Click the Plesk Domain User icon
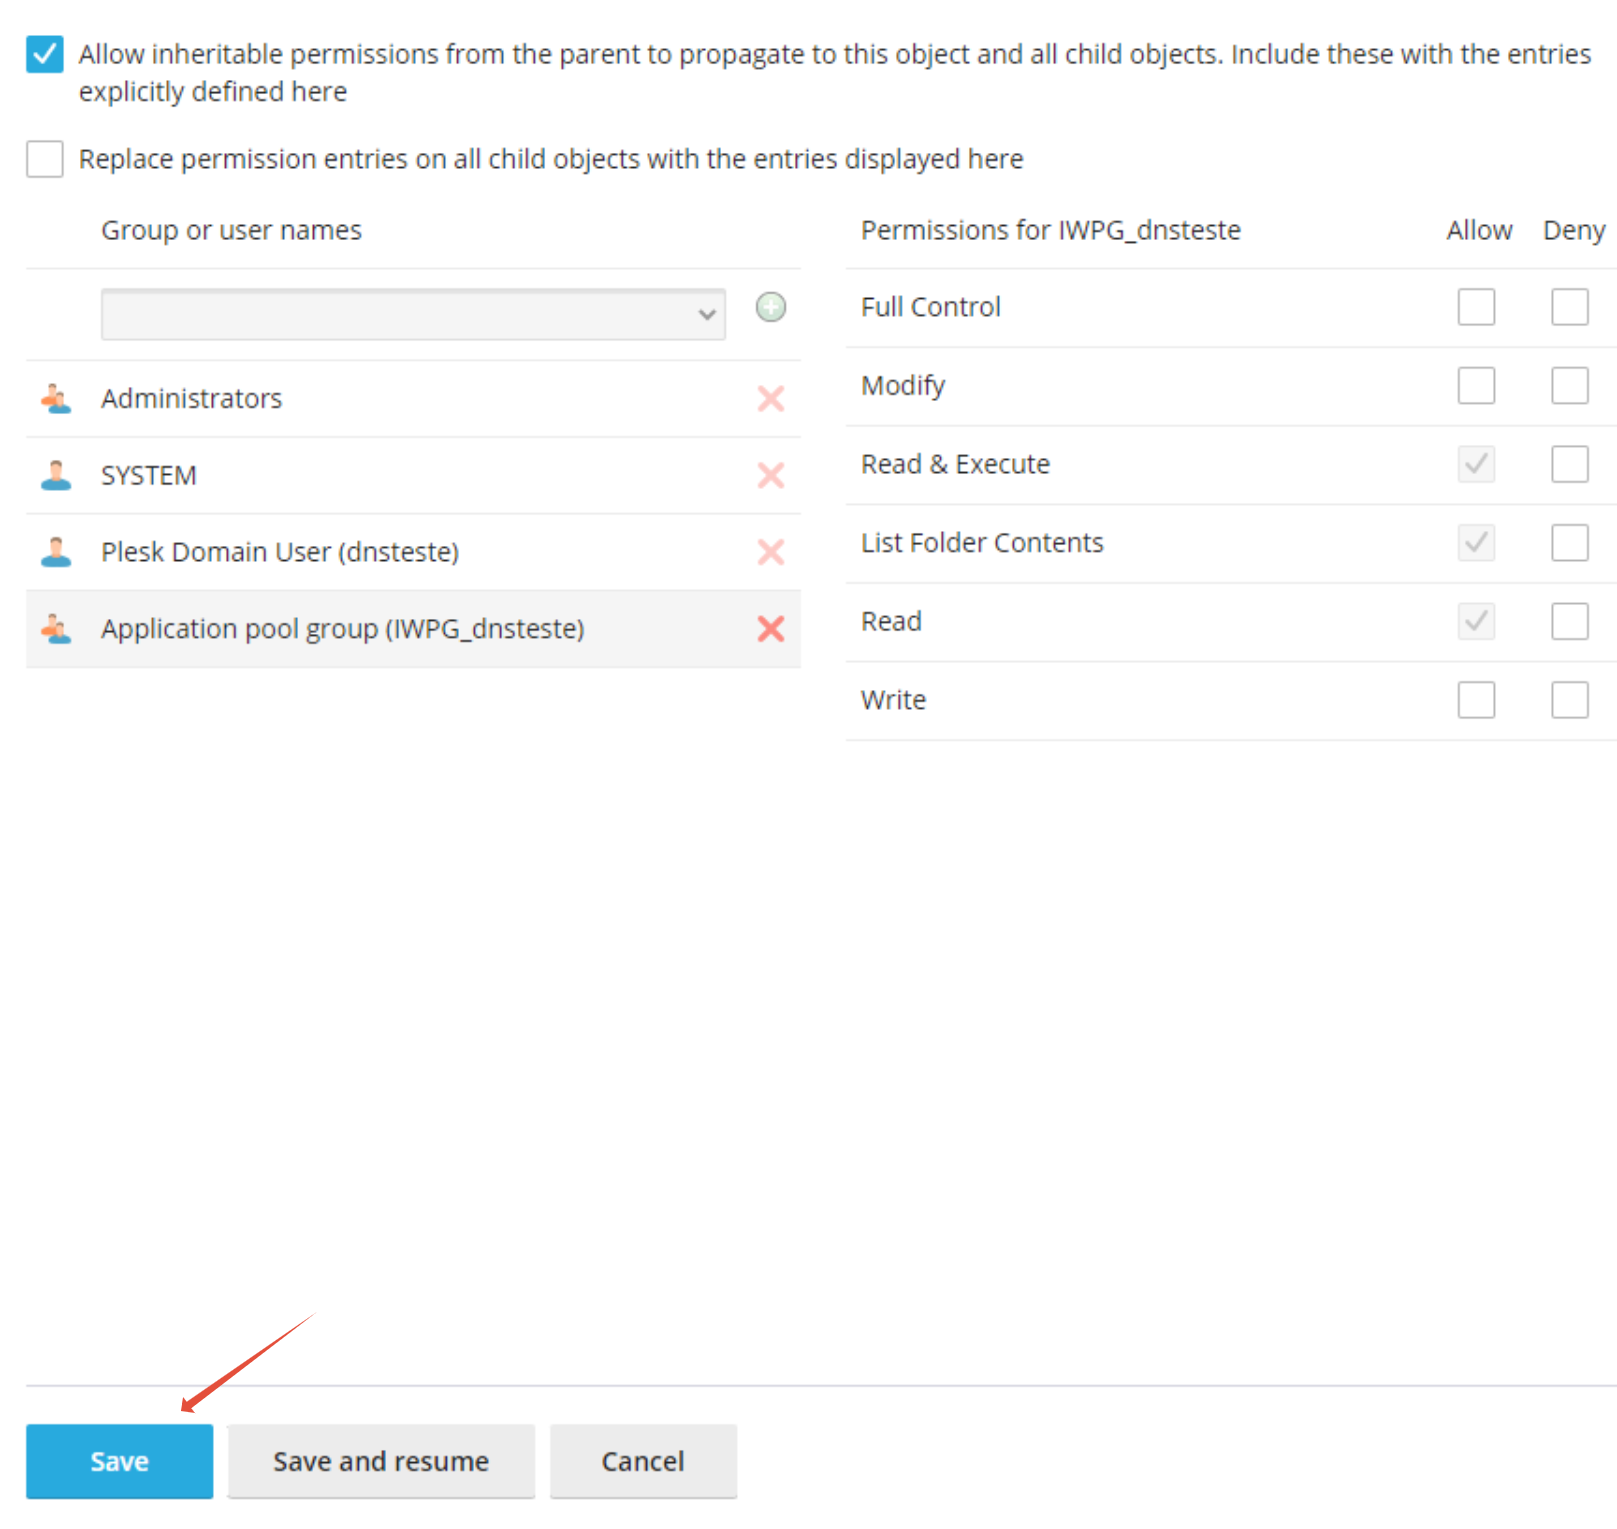This screenshot has width=1617, height=1529. point(56,552)
